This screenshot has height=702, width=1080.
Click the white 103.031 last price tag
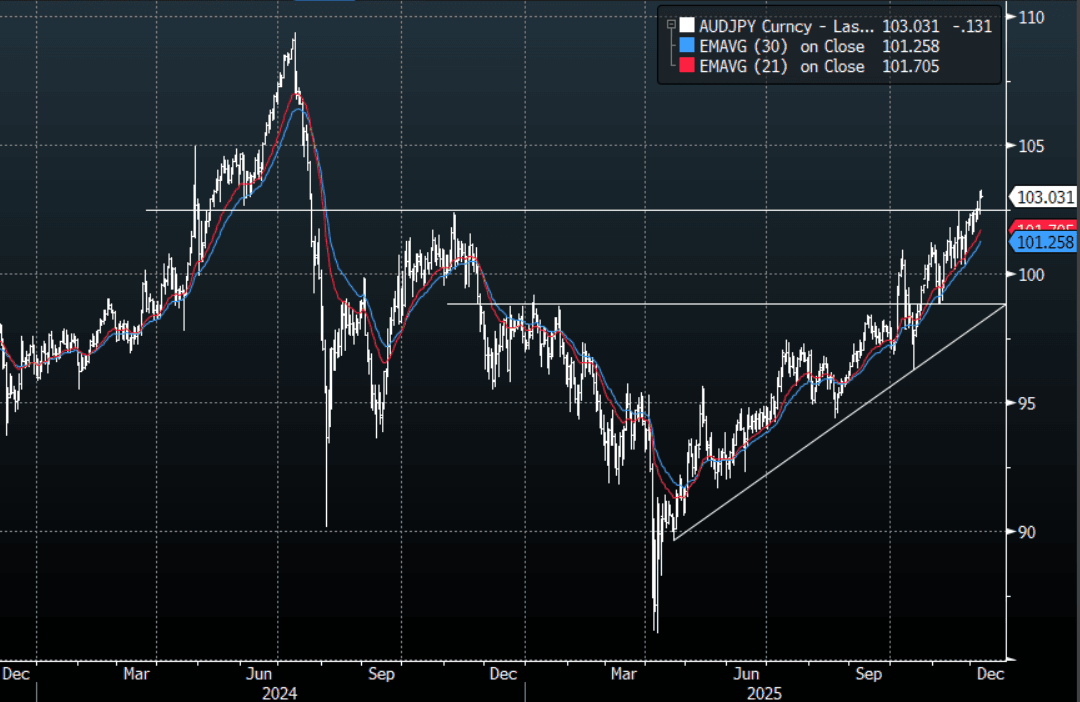click(x=1045, y=197)
